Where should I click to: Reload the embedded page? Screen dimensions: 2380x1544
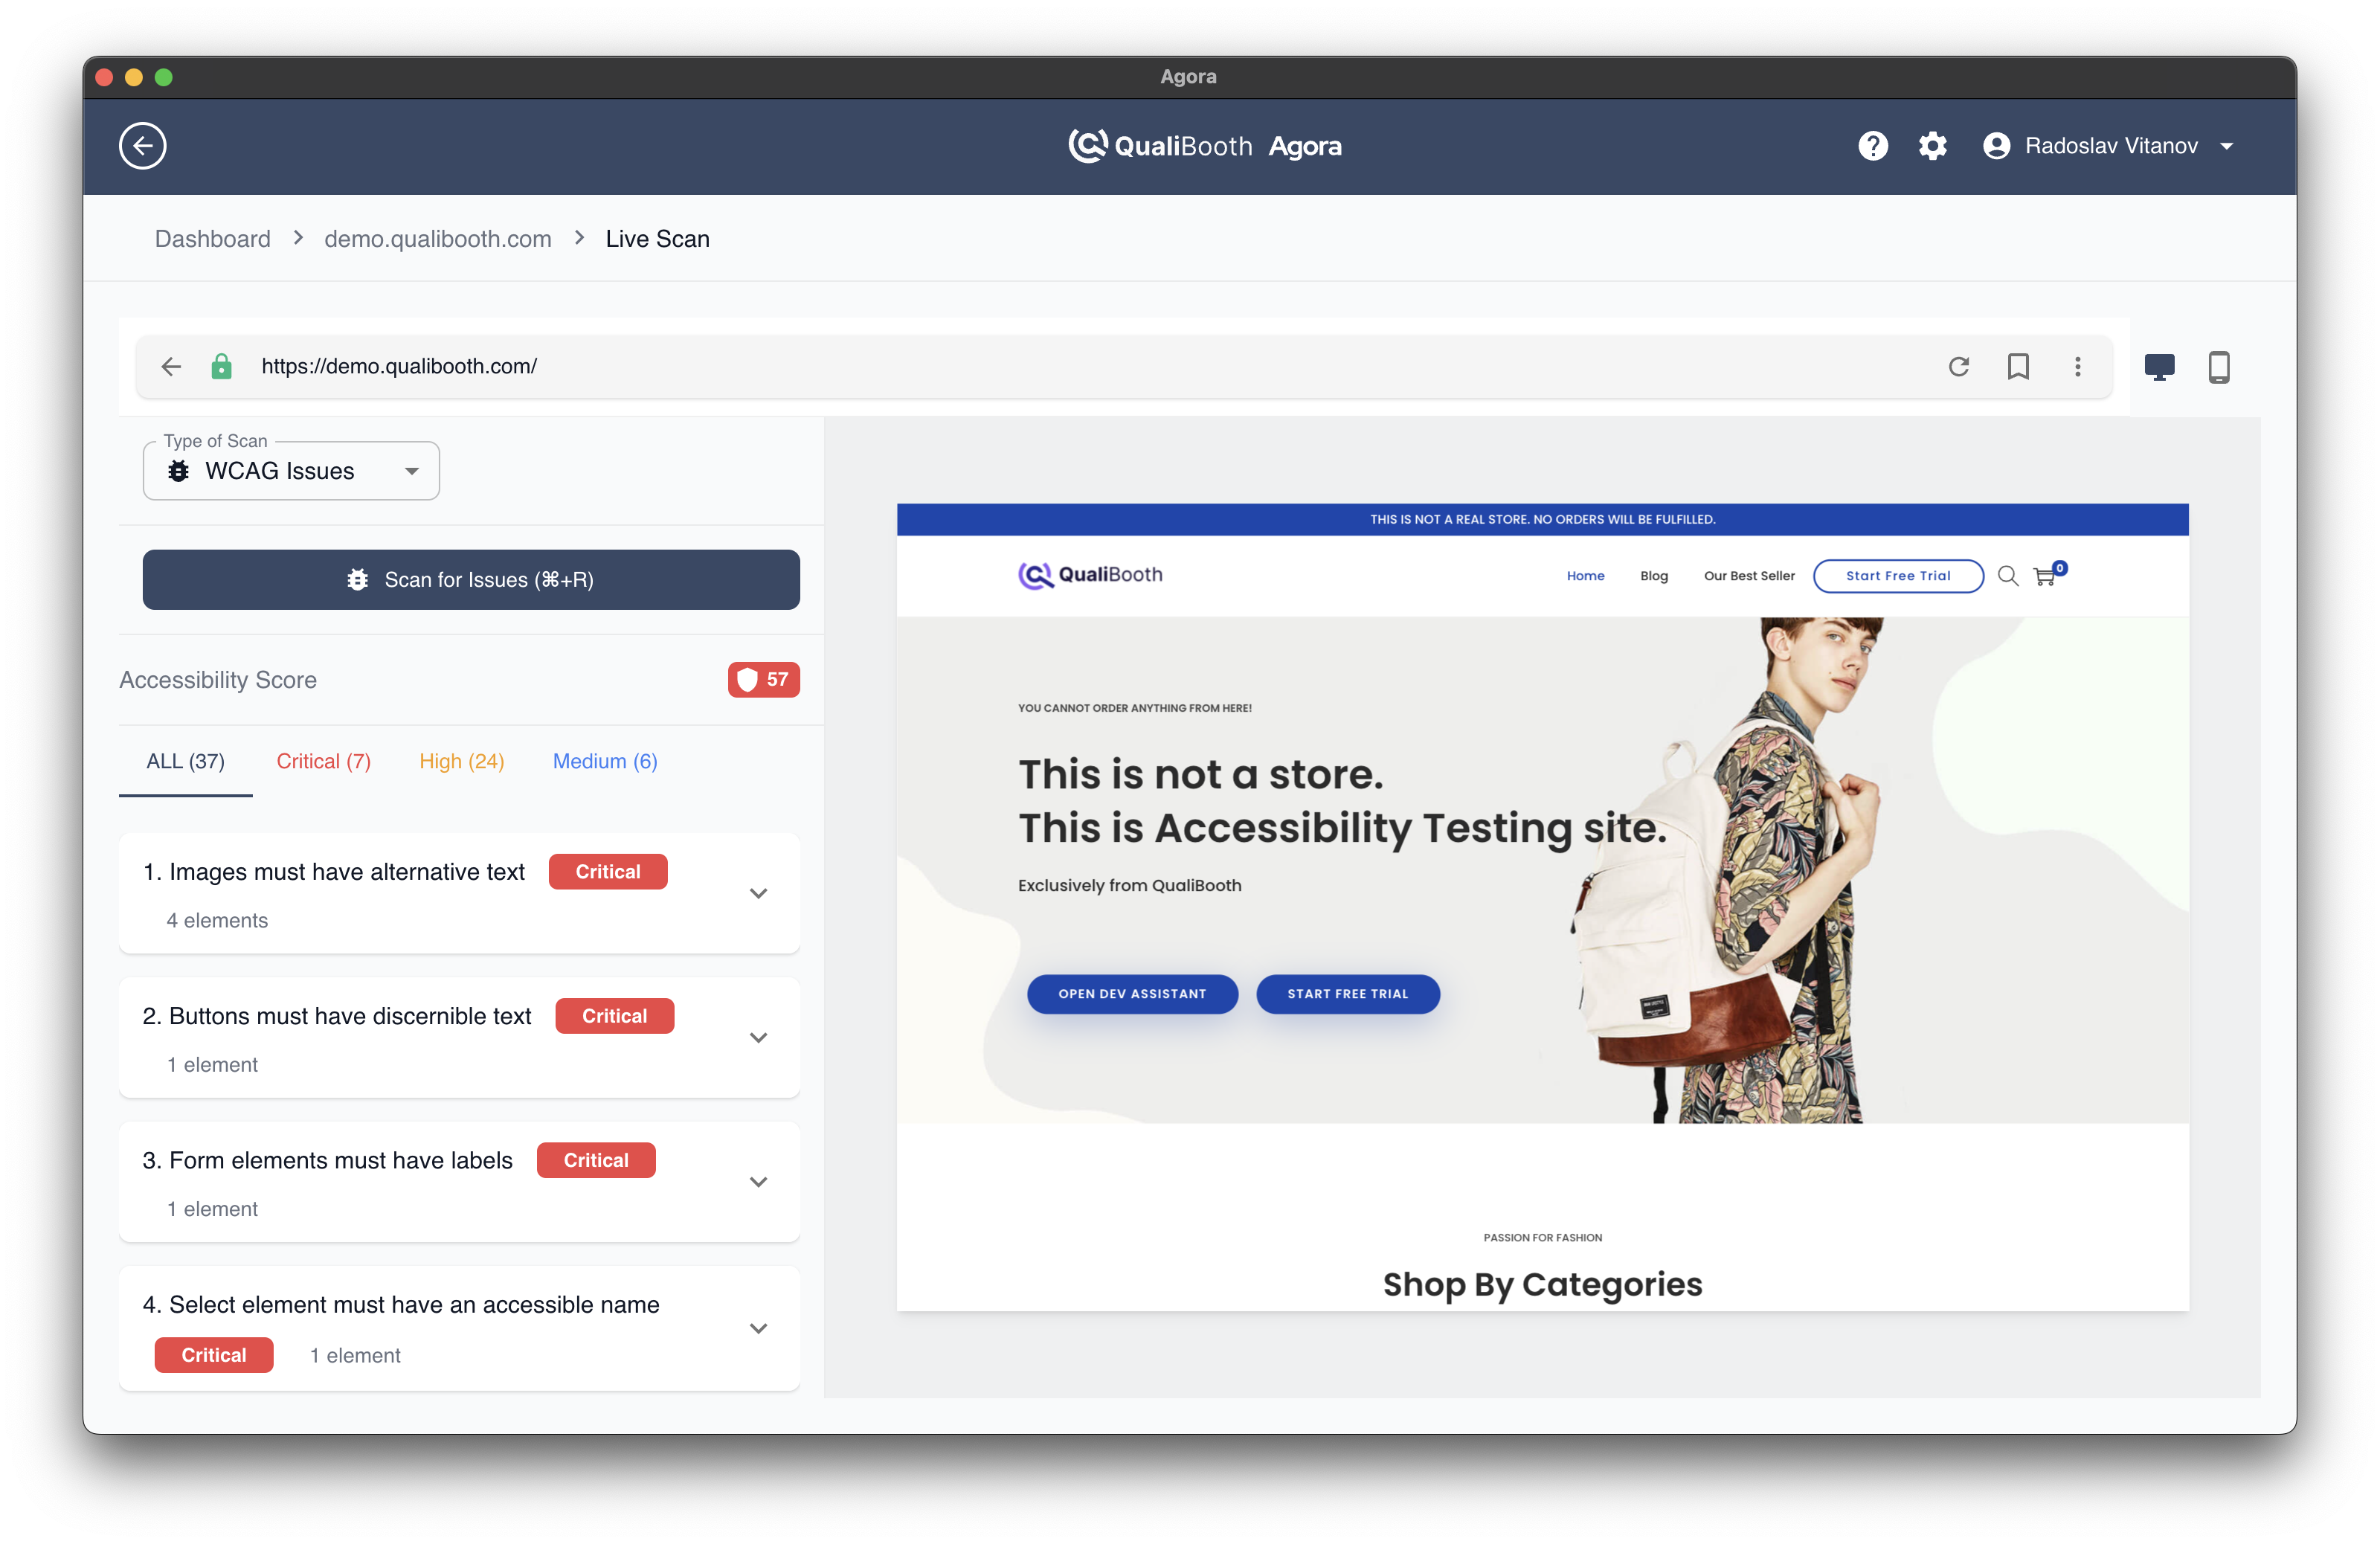[x=1958, y=367]
